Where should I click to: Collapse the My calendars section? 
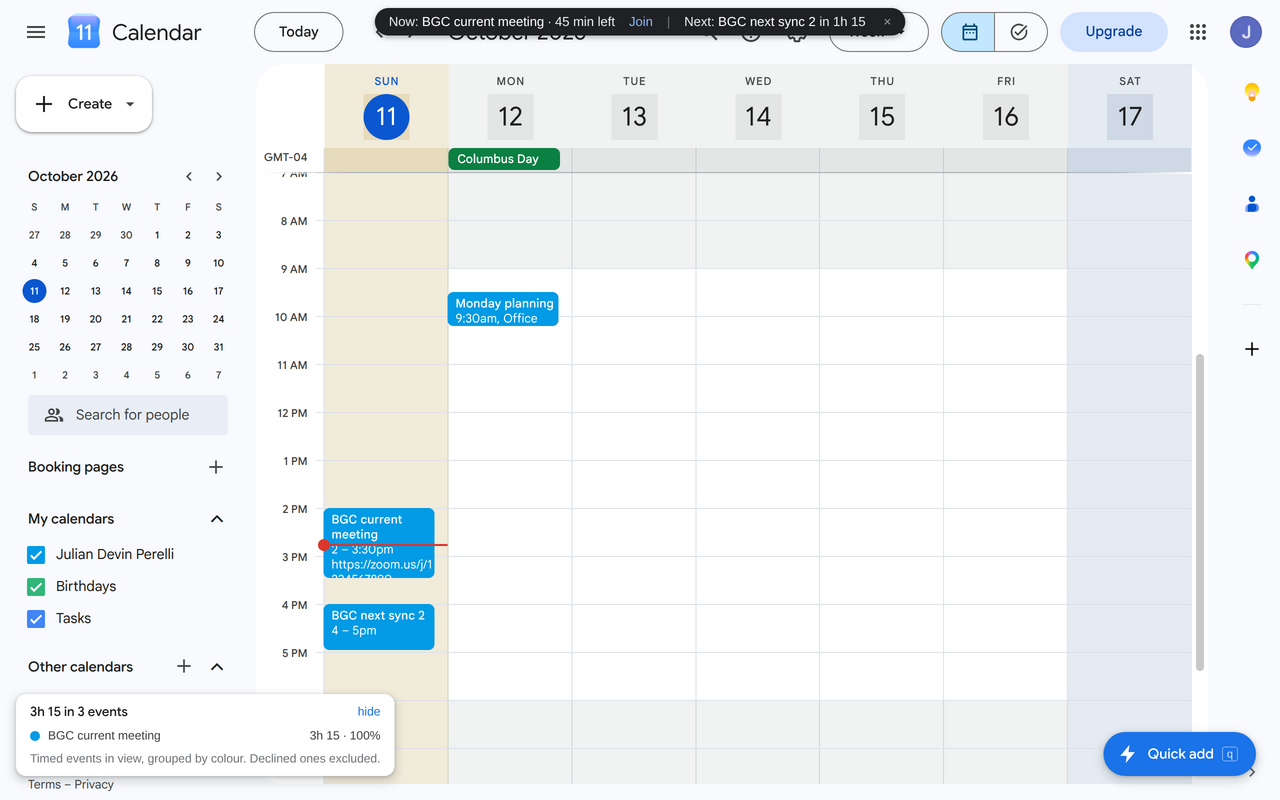click(217, 519)
